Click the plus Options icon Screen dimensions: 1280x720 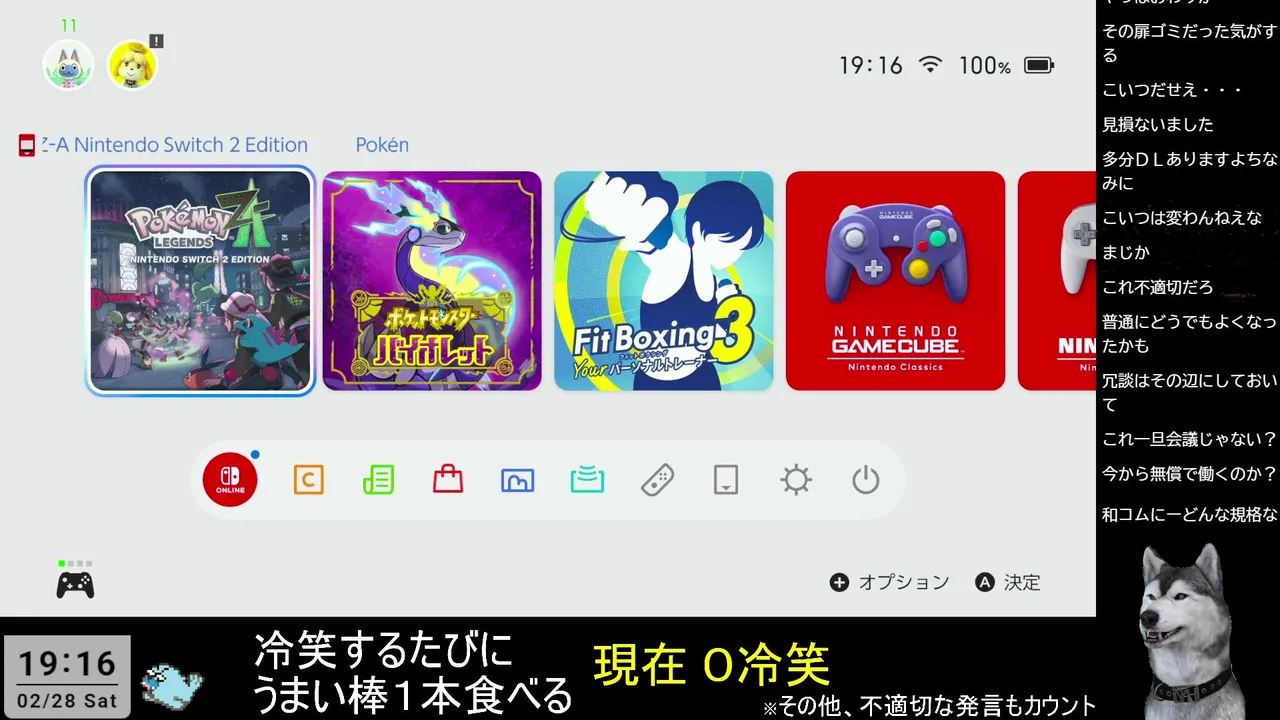tap(839, 582)
